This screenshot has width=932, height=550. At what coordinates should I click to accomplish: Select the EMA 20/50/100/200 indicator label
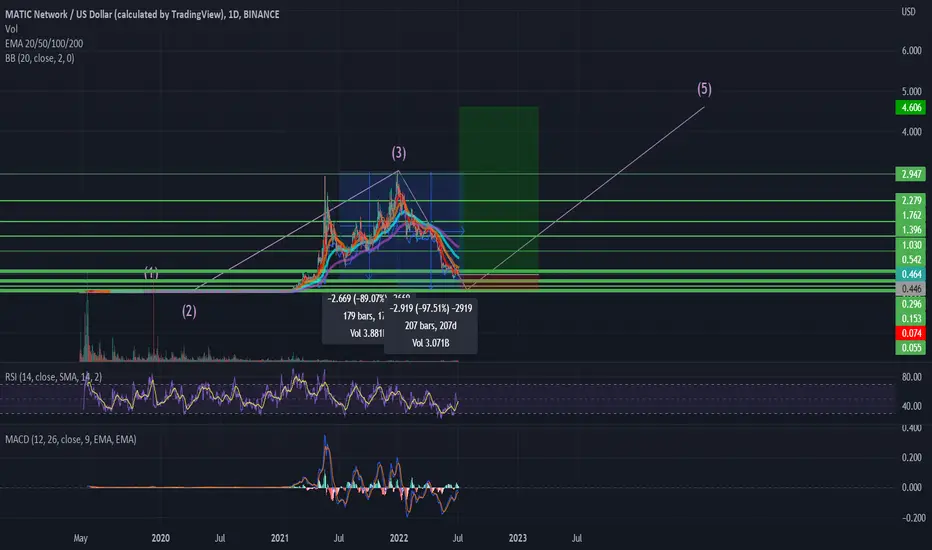click(44, 43)
